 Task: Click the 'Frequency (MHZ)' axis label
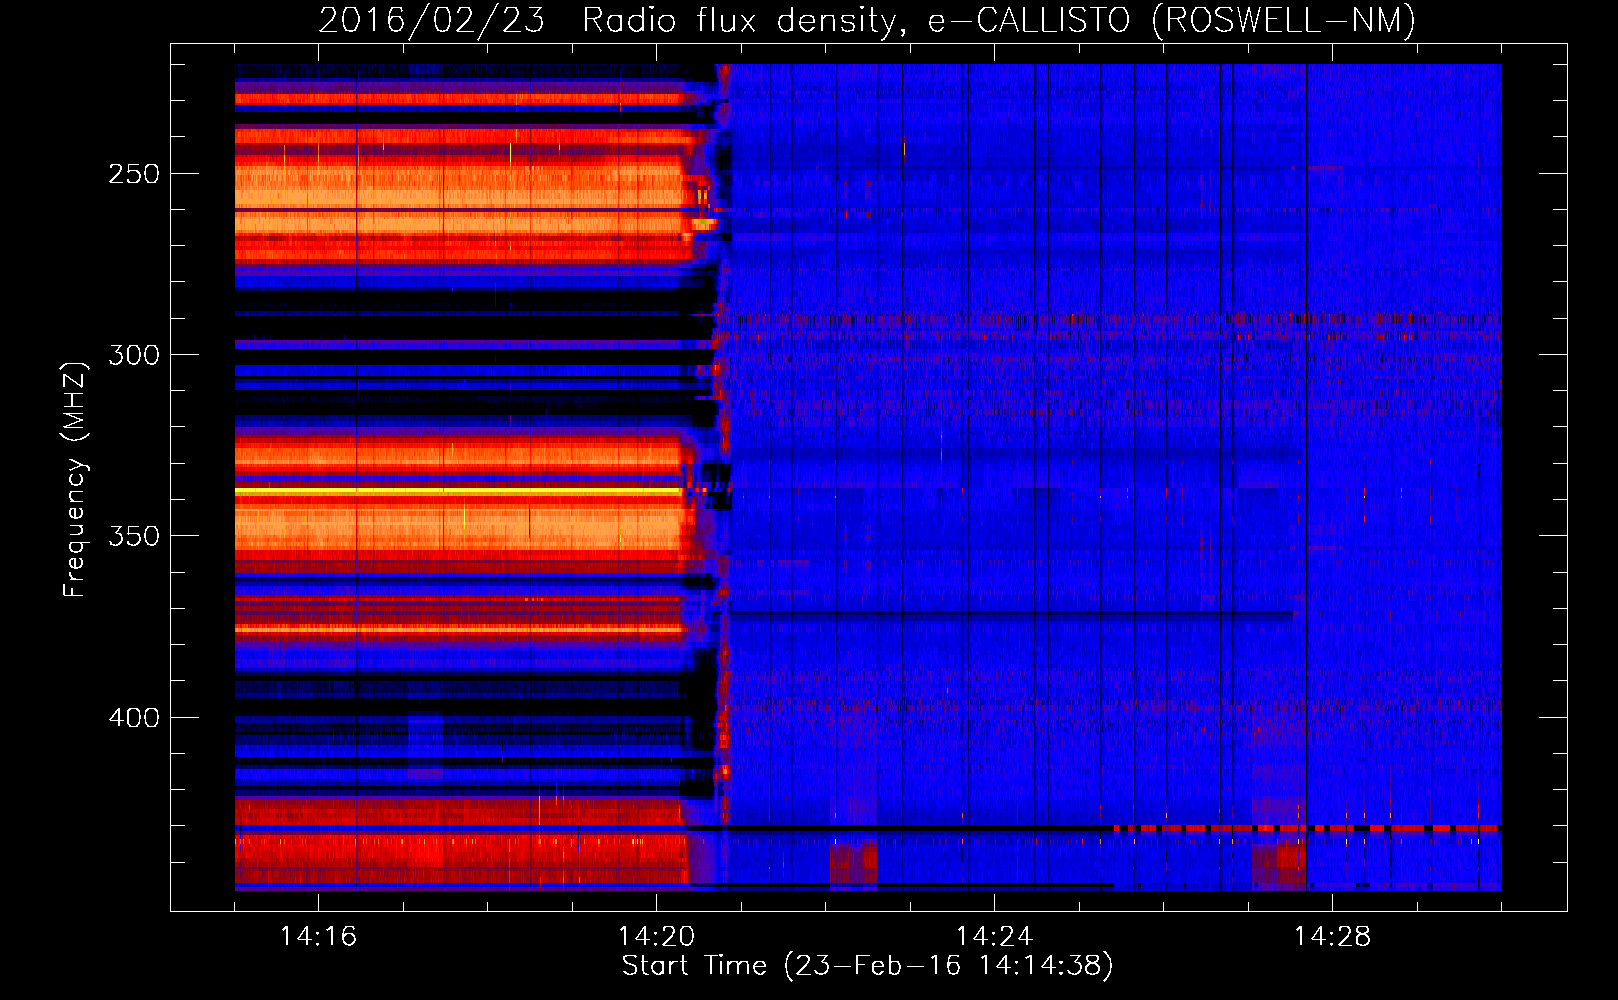click(75, 479)
